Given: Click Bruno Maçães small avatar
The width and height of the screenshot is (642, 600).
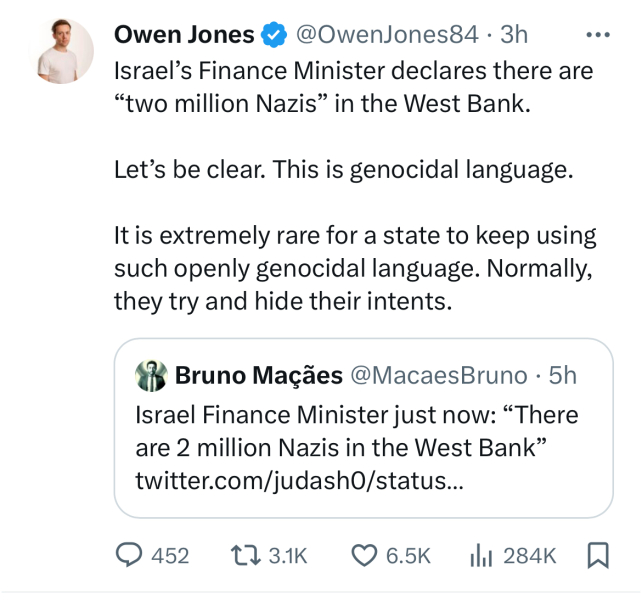Looking at the screenshot, I should pyautogui.click(x=152, y=376).
